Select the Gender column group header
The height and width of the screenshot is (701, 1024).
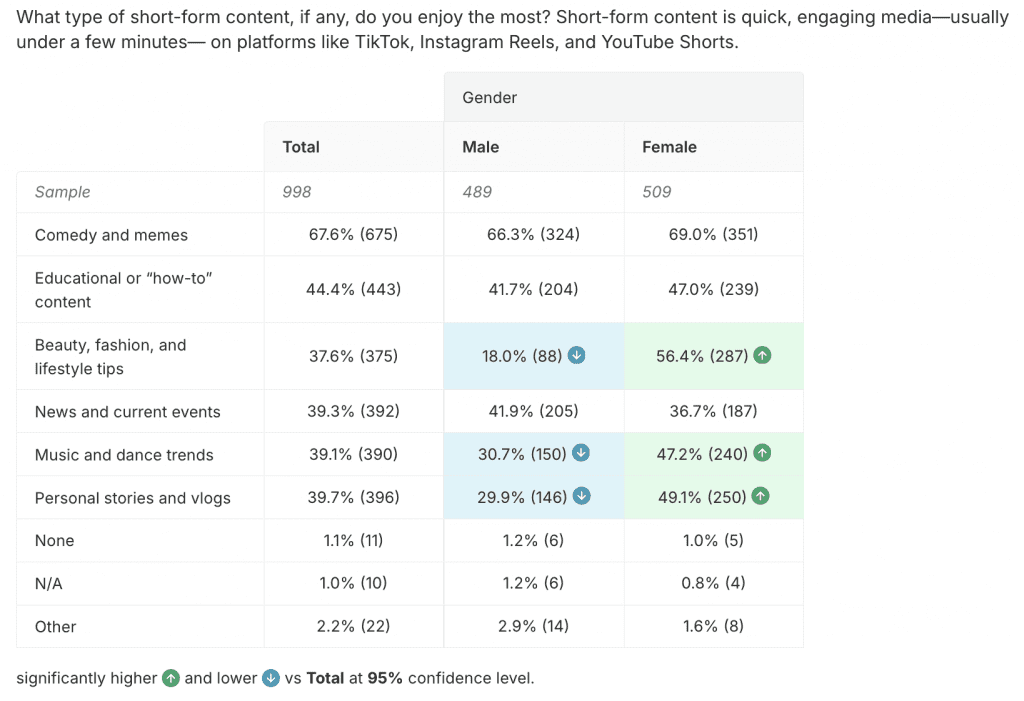(x=490, y=97)
